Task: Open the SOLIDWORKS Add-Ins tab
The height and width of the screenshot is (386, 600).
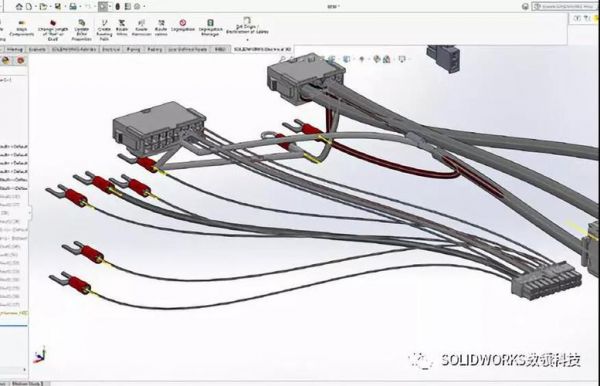Action: coord(74,49)
